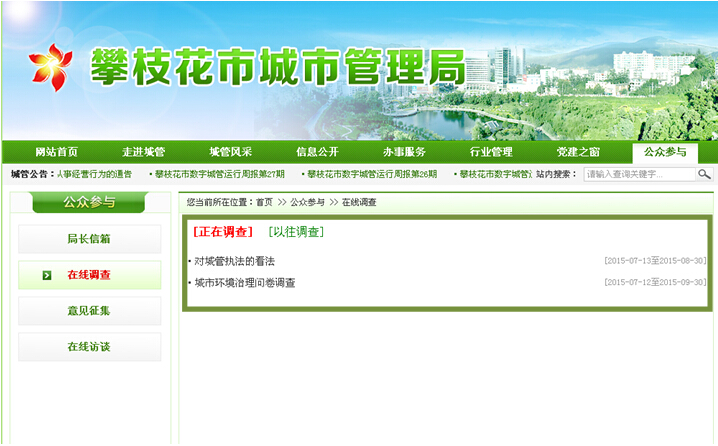Open the 网站首页 nav tab
The width and height of the screenshot is (718, 446).
tap(56, 152)
